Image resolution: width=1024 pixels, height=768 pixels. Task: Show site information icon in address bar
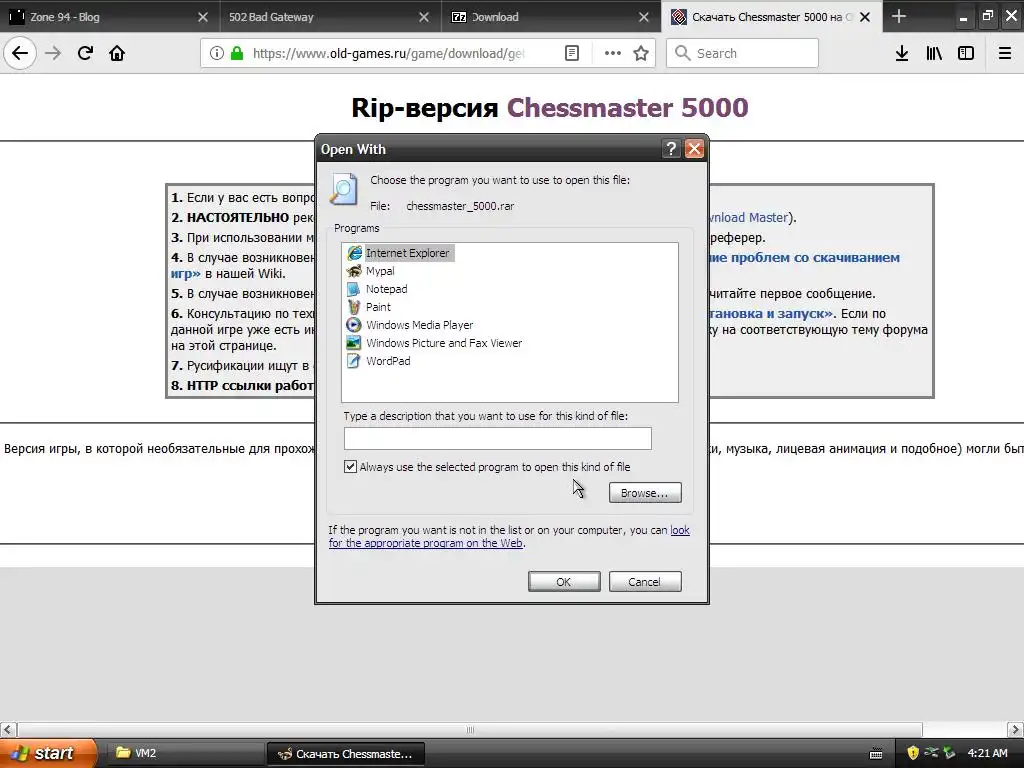point(217,54)
